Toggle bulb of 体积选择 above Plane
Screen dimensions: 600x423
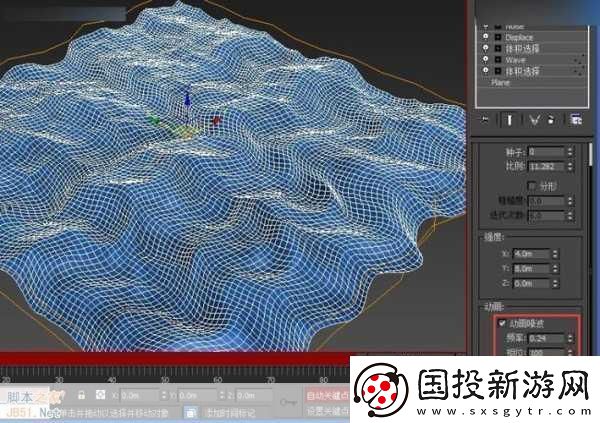point(485,71)
